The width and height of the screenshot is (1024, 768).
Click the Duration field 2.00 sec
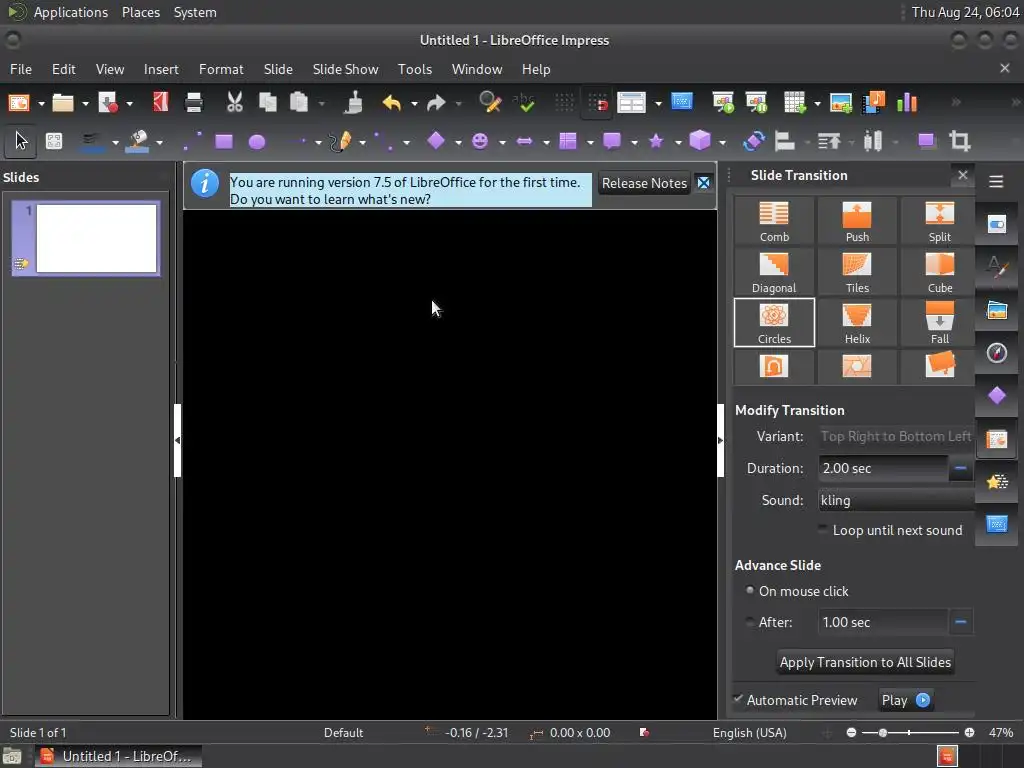click(882, 468)
